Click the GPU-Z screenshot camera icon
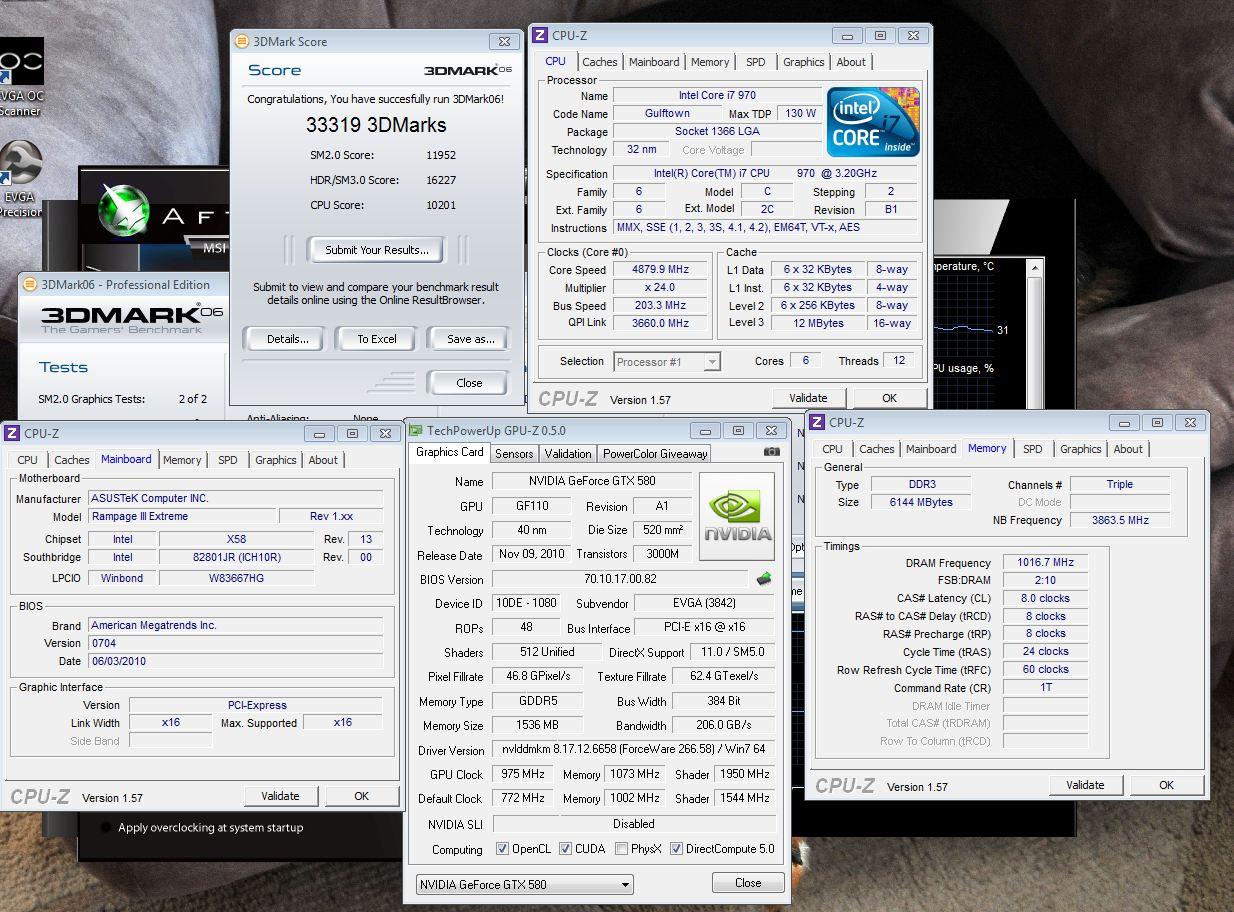The image size is (1234, 912). [771, 452]
